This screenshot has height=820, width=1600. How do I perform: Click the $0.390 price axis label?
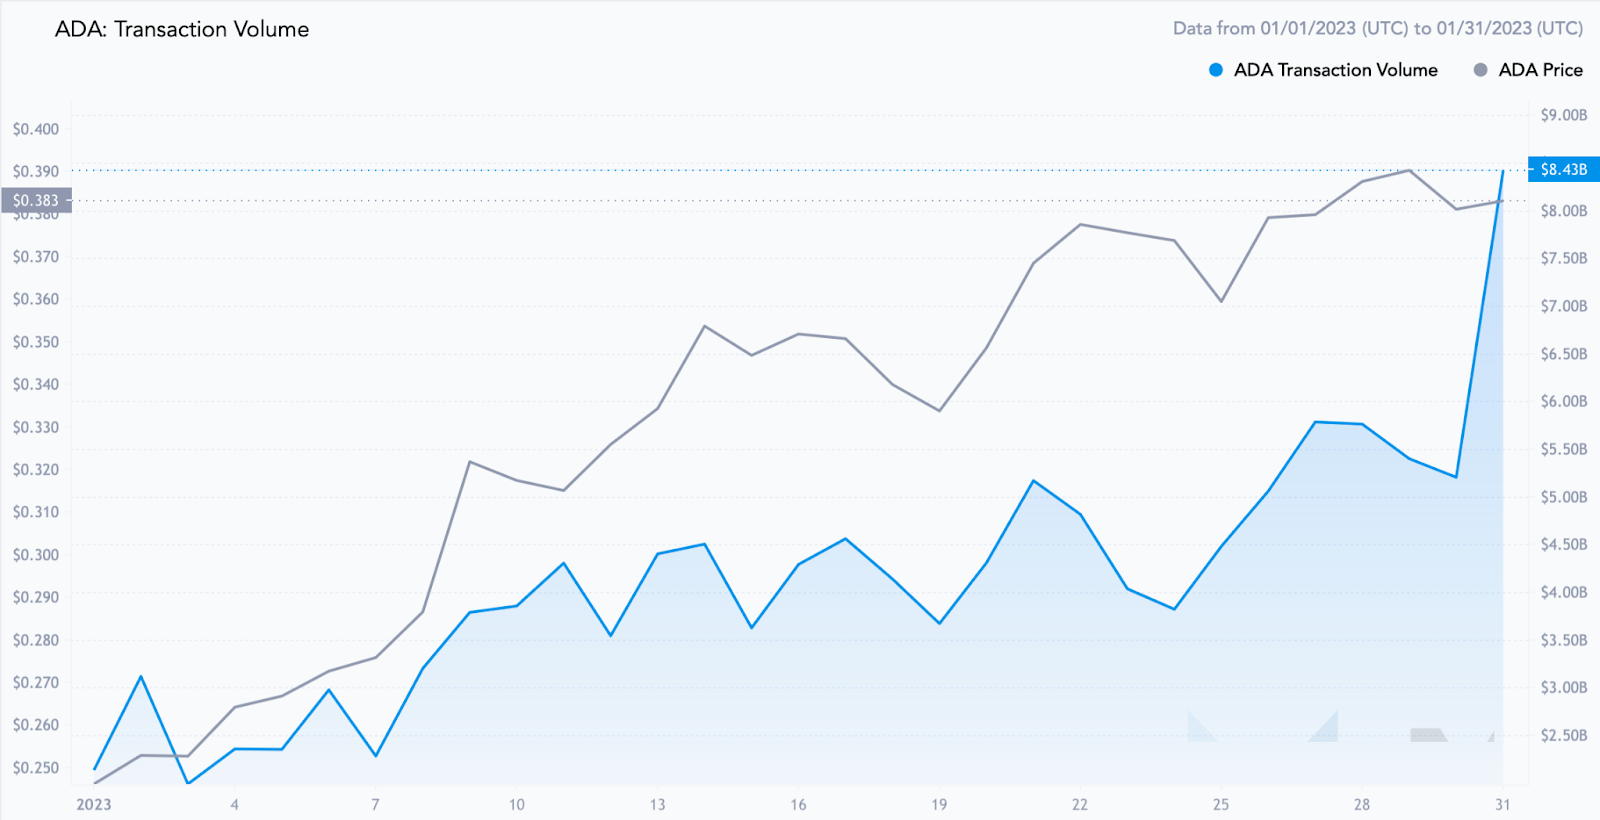tap(36, 172)
